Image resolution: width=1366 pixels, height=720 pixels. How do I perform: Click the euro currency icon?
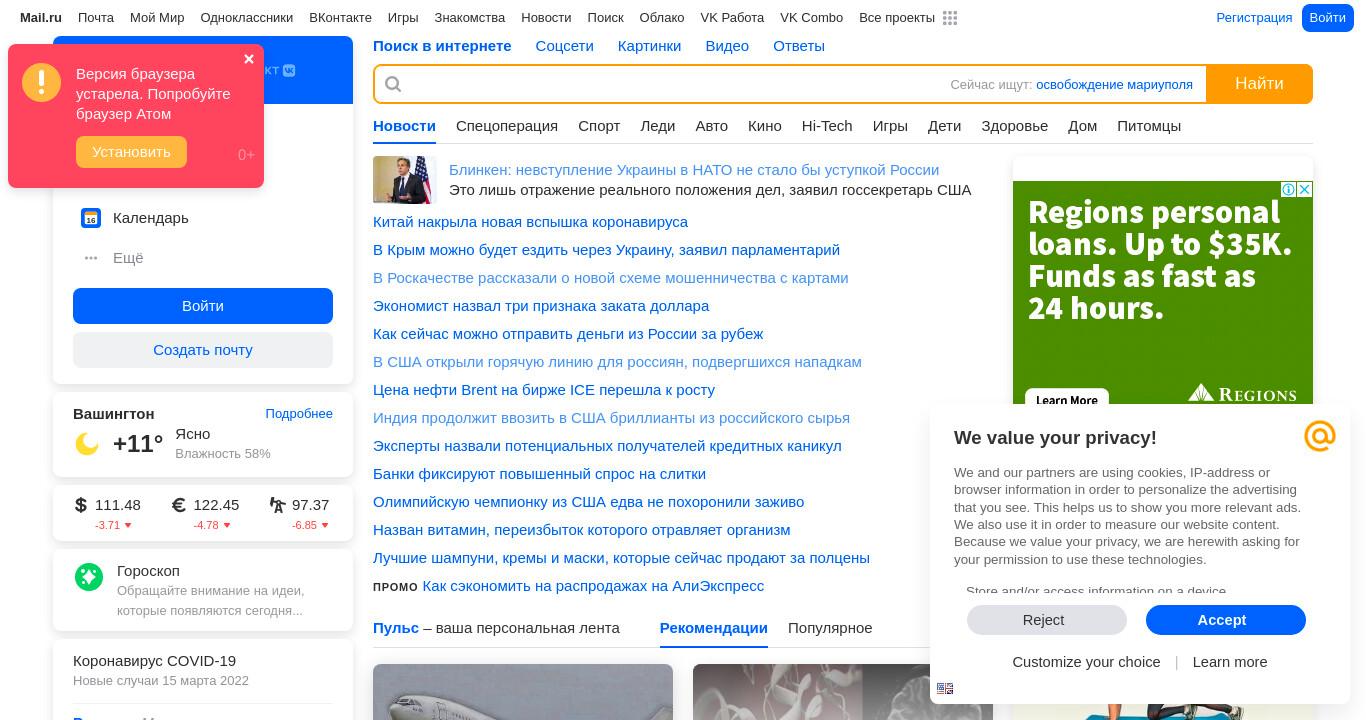pos(179,505)
